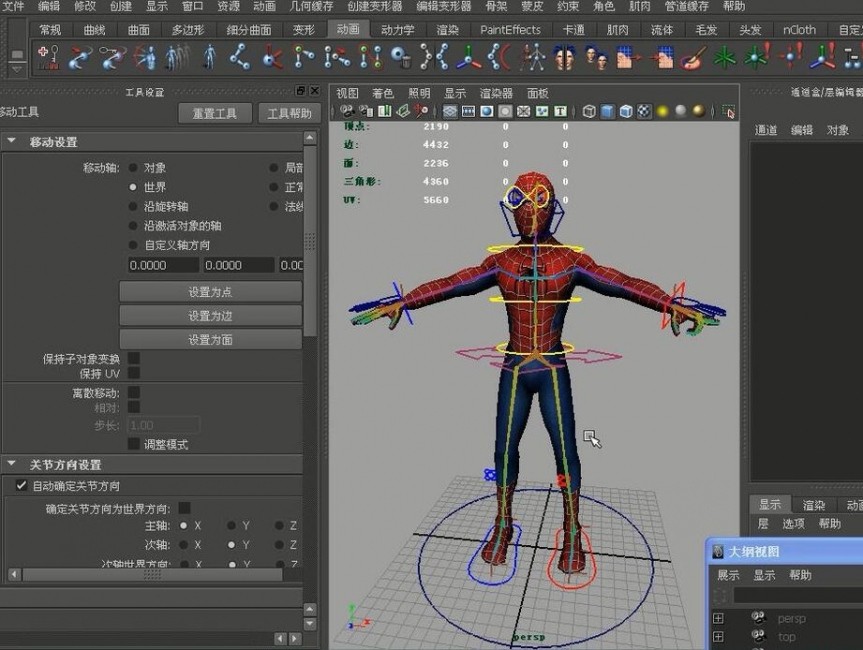Click the Select Camera icon in viewport toolbar
Screen dimensions: 863x650
tap(347, 112)
